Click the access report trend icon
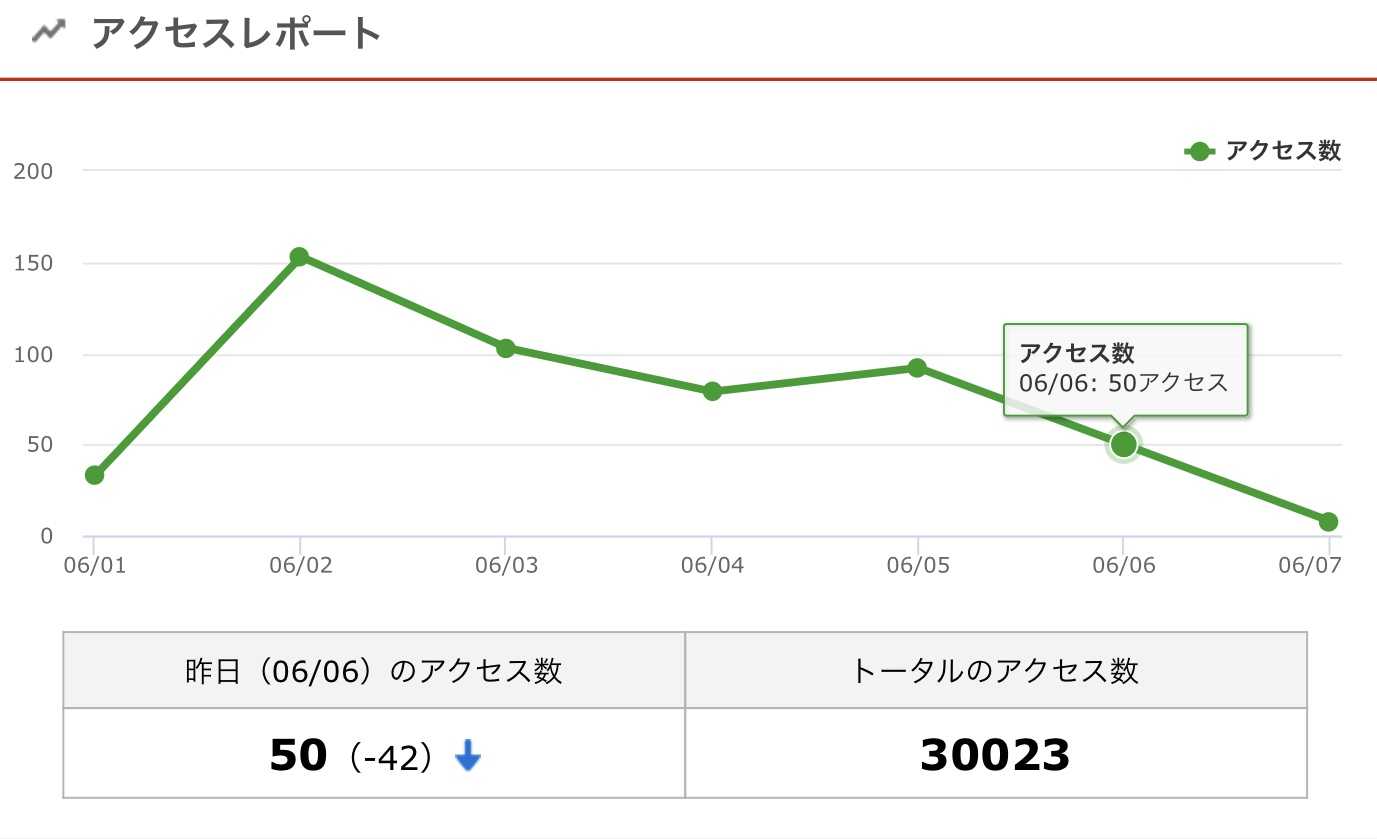The width and height of the screenshot is (1377, 839). 48,32
